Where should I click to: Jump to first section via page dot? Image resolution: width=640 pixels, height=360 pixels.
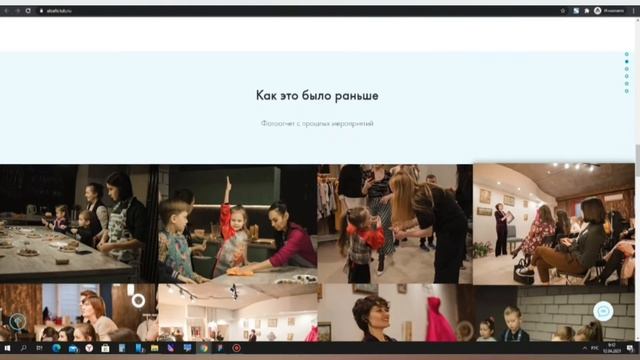(627, 54)
